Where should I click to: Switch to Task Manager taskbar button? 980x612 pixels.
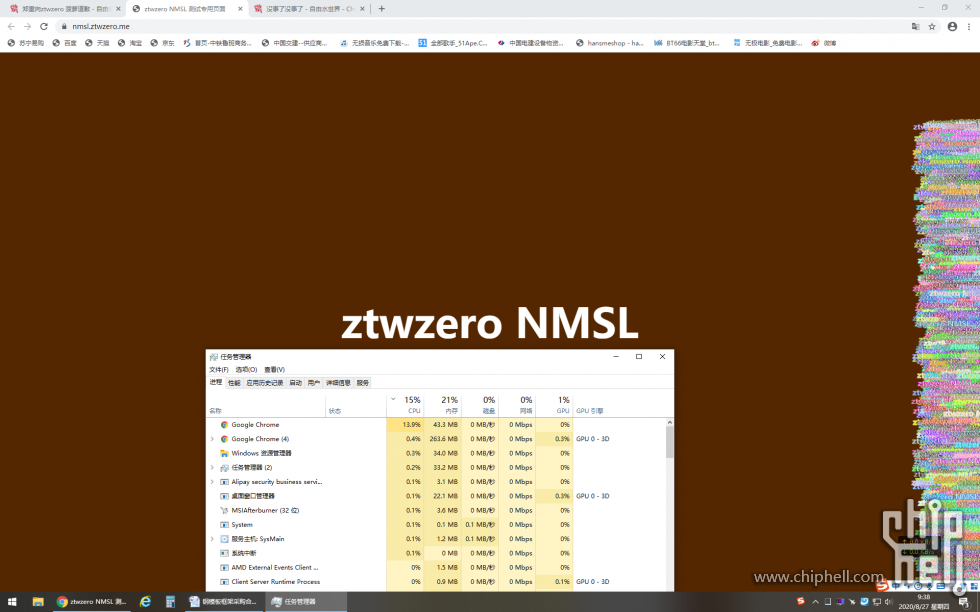click(306, 601)
